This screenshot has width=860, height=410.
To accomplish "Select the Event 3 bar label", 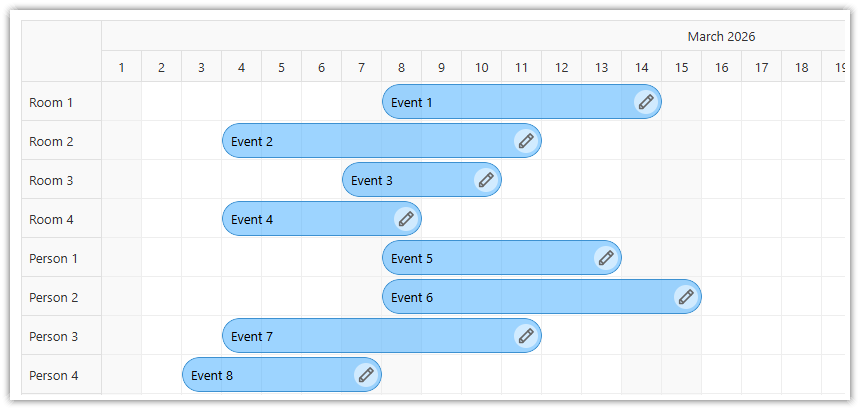I will (x=372, y=180).
